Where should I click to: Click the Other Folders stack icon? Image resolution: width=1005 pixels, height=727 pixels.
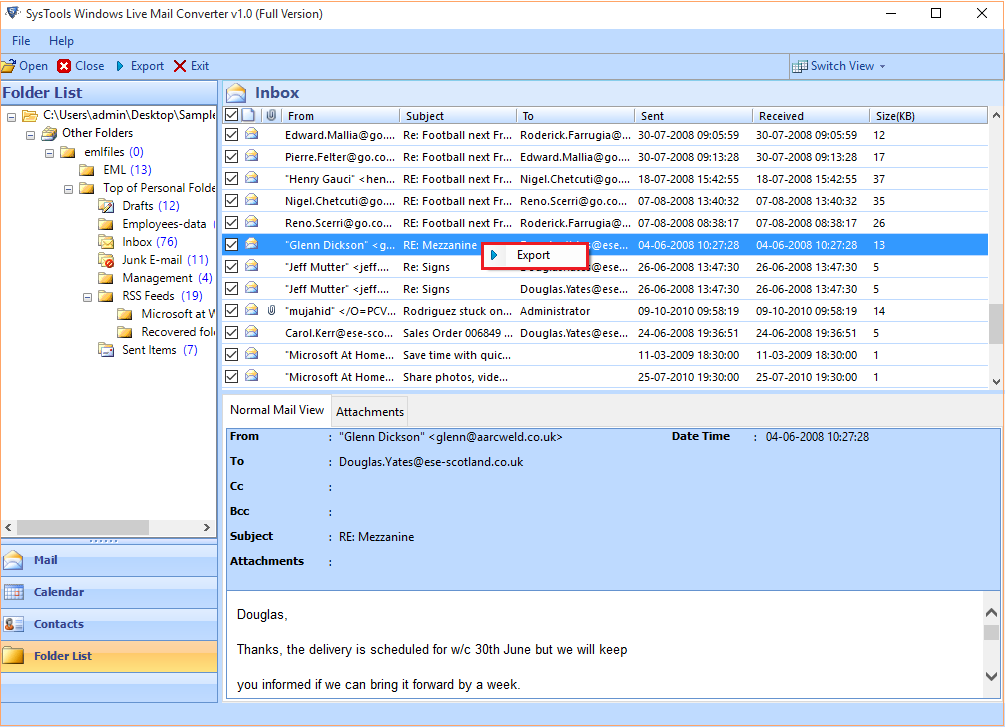49,133
